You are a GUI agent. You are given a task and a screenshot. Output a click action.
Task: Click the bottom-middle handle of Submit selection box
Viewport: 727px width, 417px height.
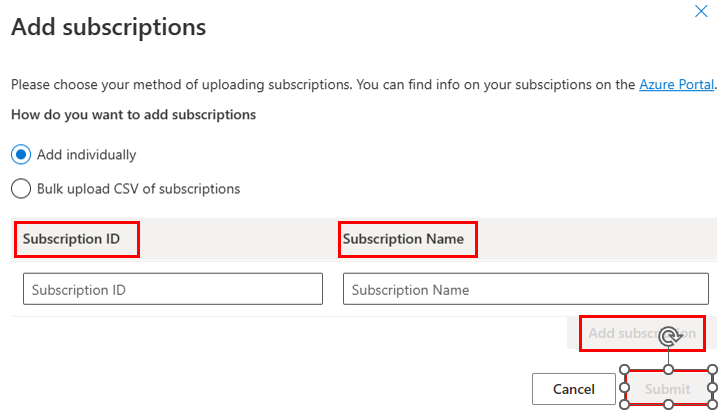click(x=668, y=405)
